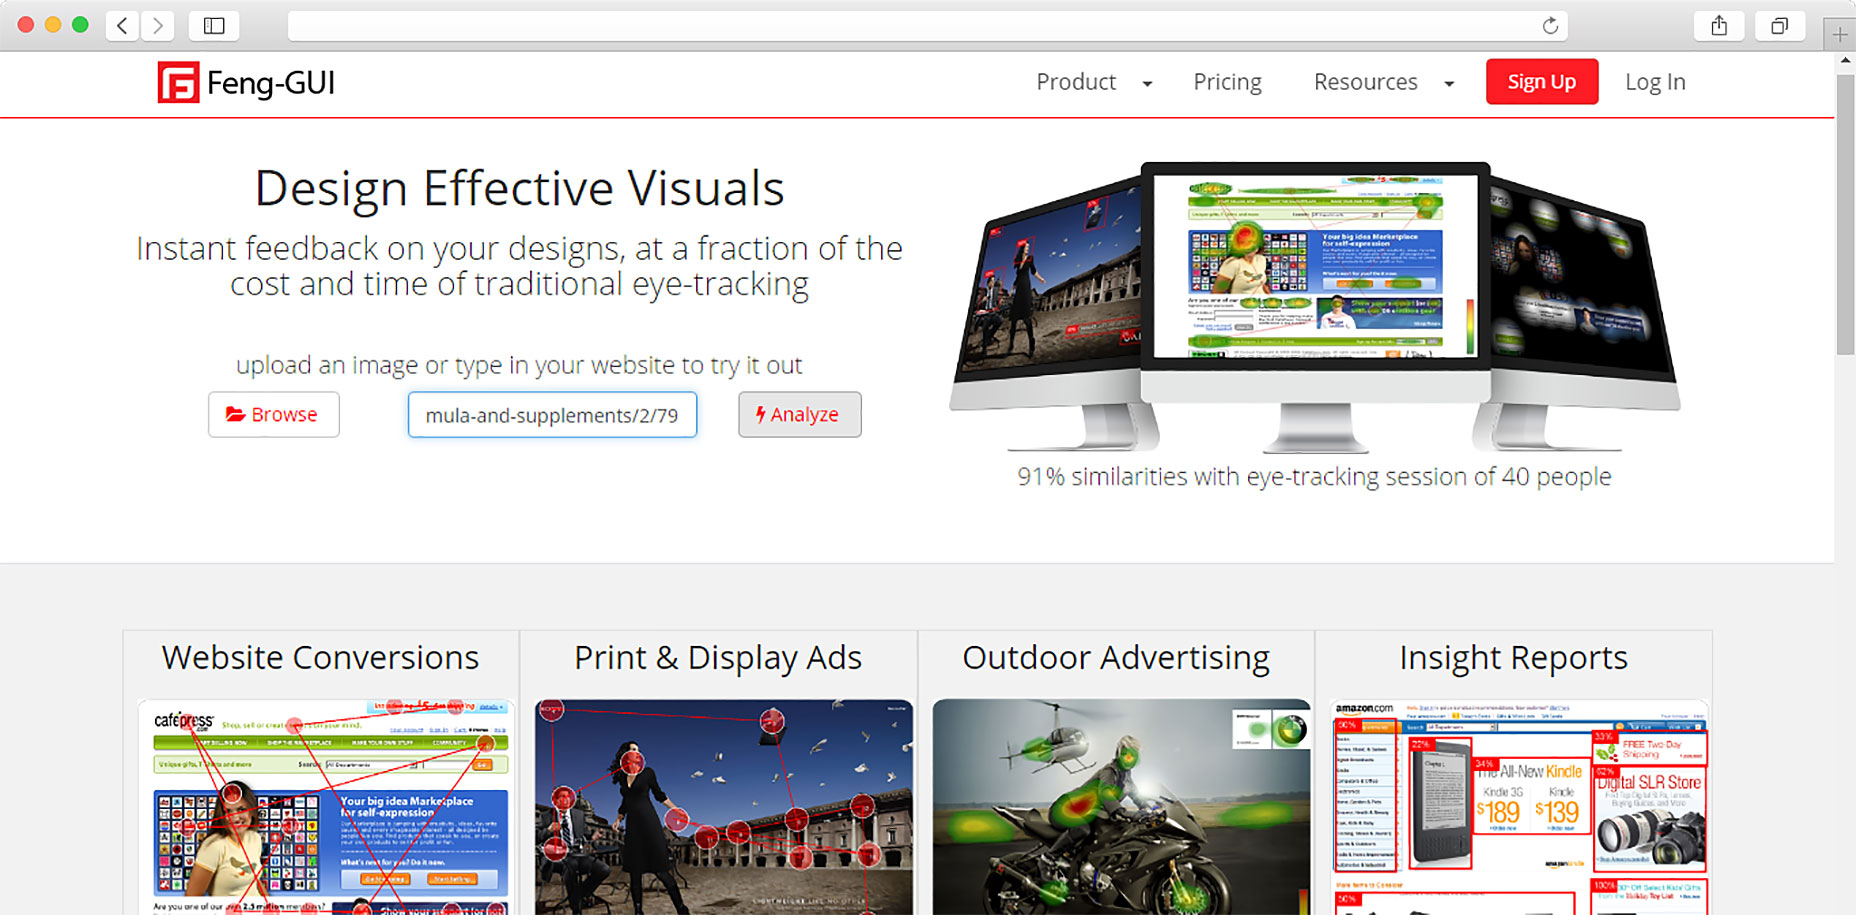
Task: Open a new tab with the plus icon
Action: pos(1839,34)
